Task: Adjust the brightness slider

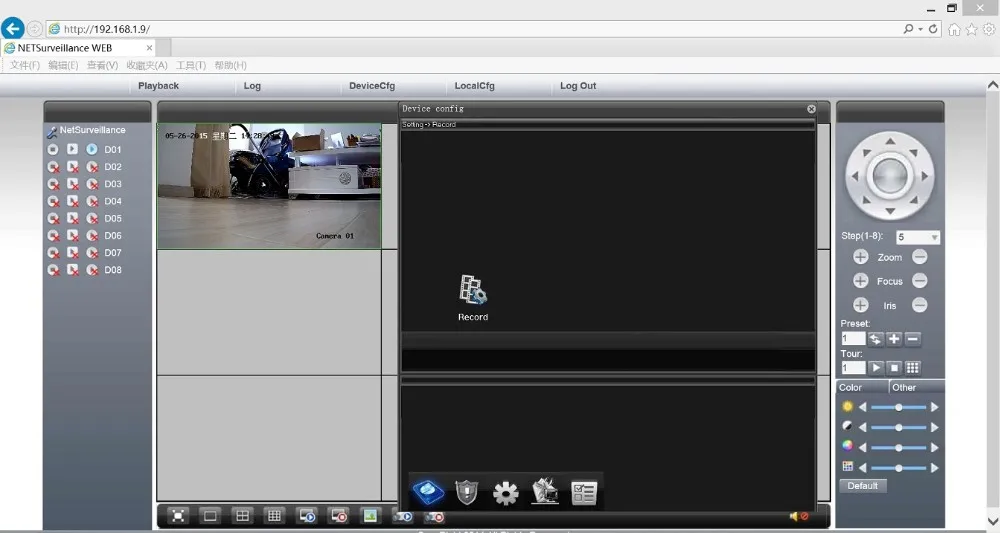Action: click(x=899, y=407)
